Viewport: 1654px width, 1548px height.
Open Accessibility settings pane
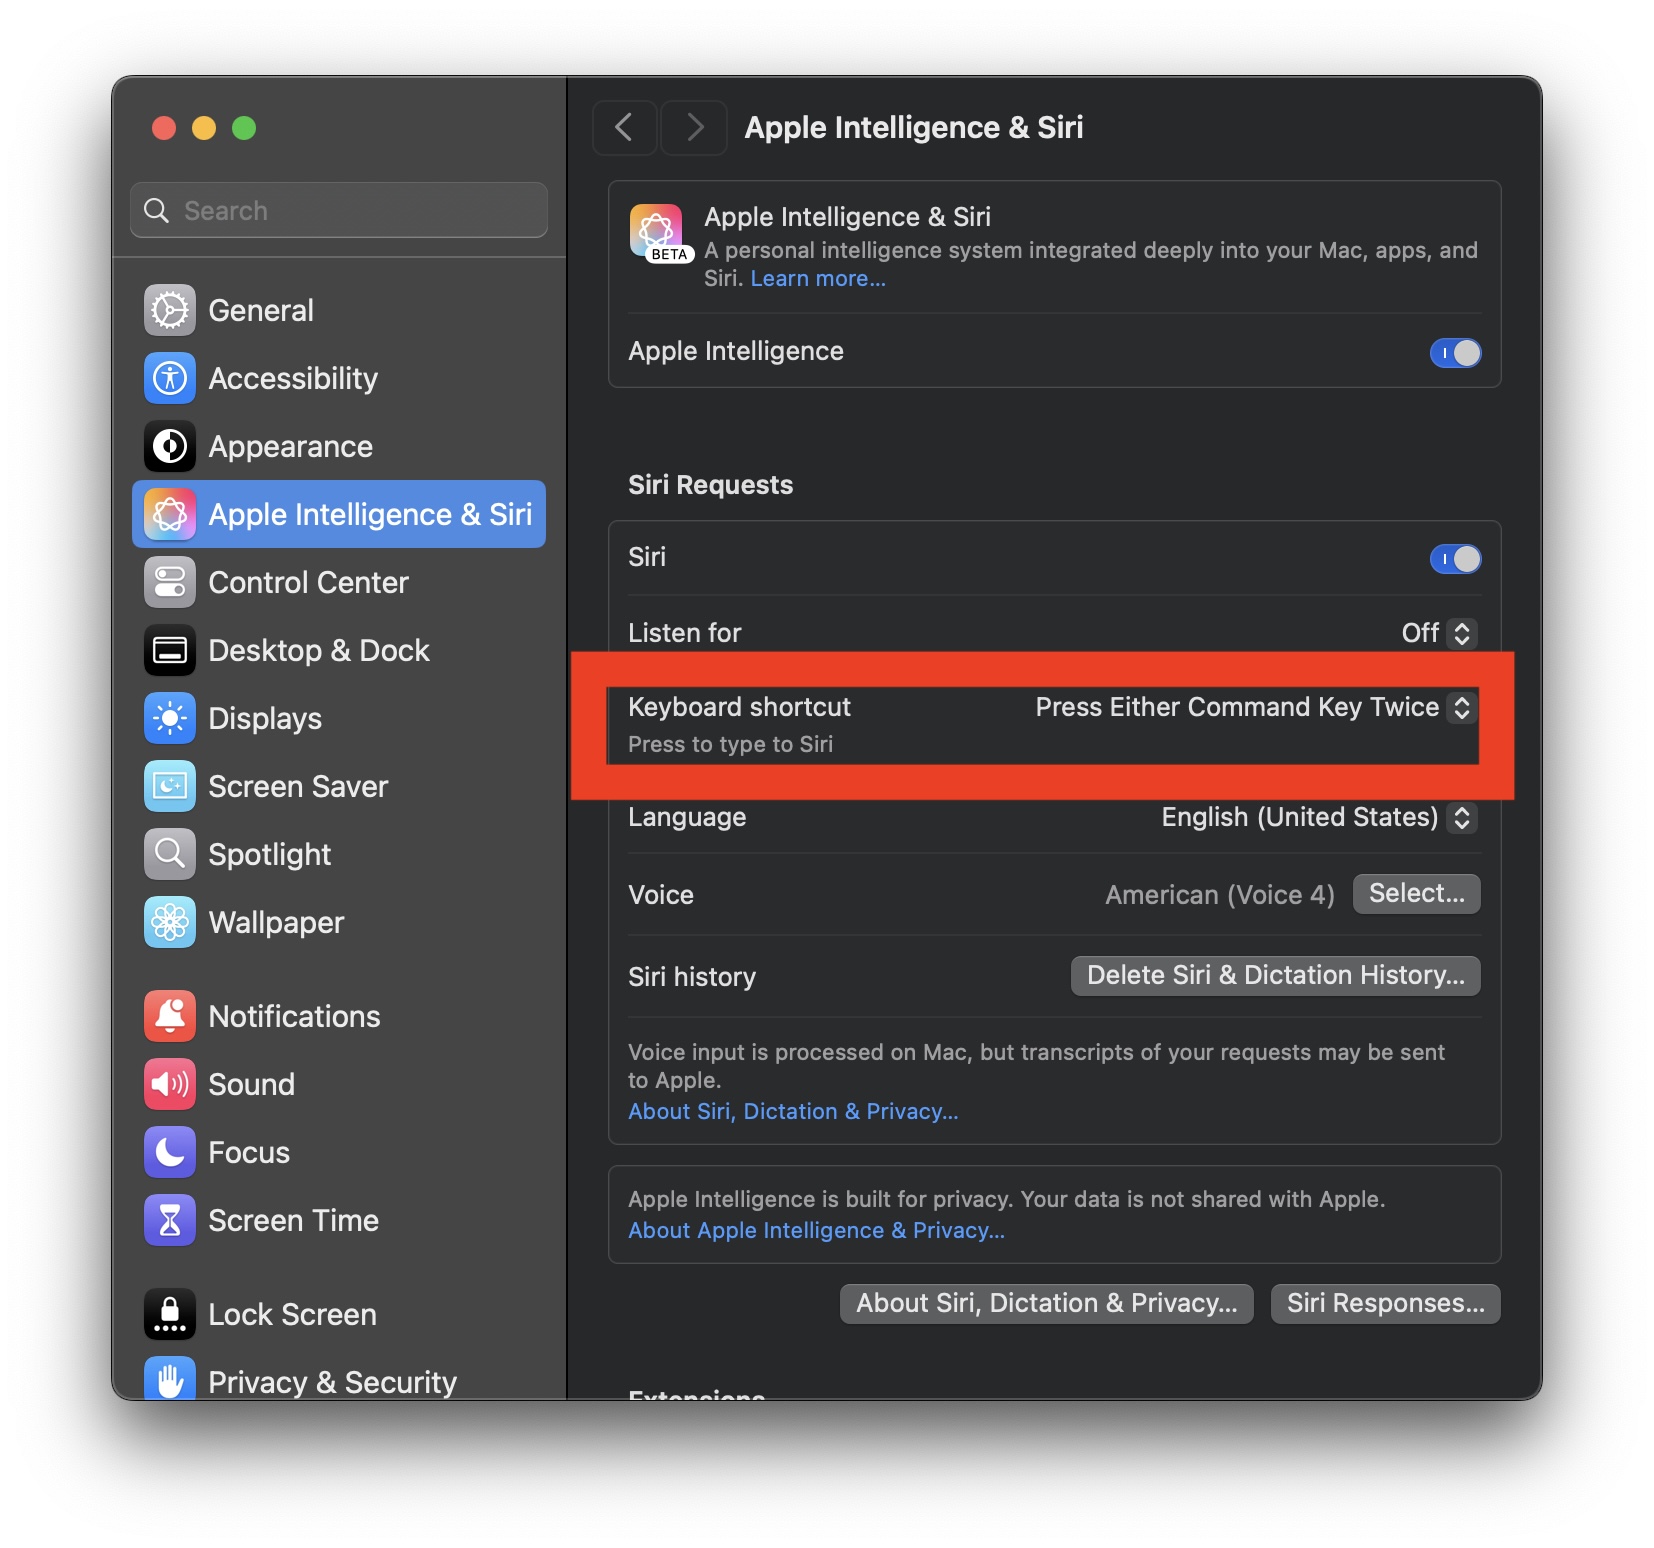339,378
